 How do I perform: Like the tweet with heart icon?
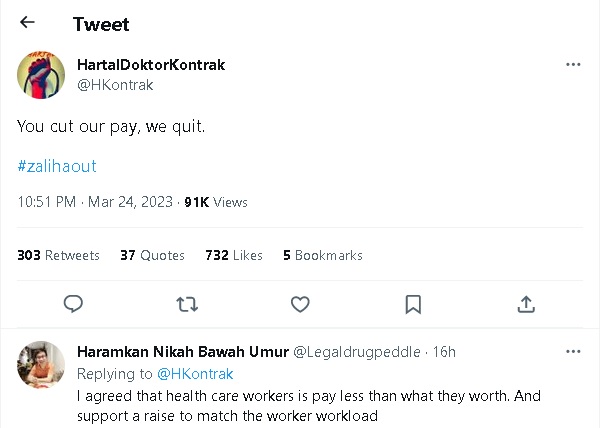point(300,303)
